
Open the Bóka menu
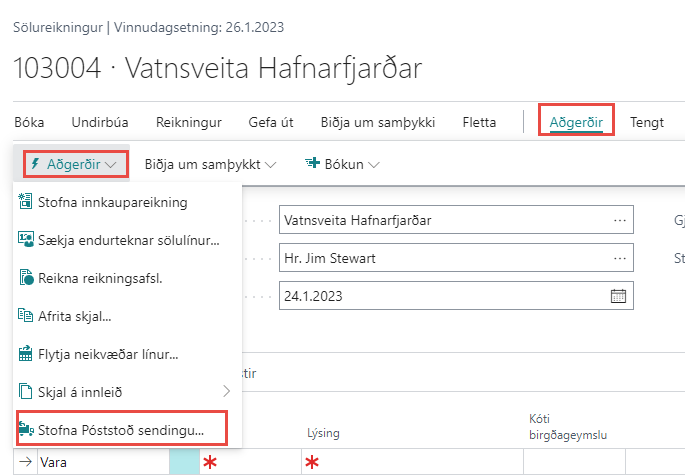(x=29, y=123)
